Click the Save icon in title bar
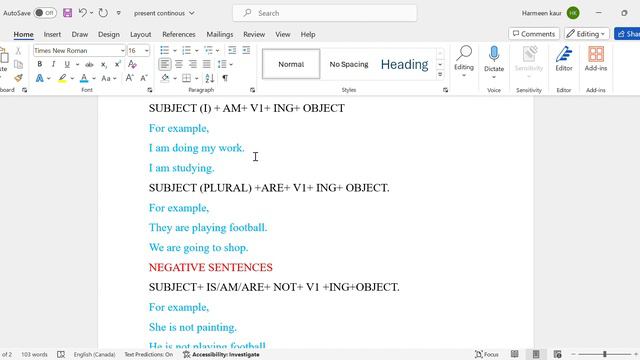 (x=67, y=13)
